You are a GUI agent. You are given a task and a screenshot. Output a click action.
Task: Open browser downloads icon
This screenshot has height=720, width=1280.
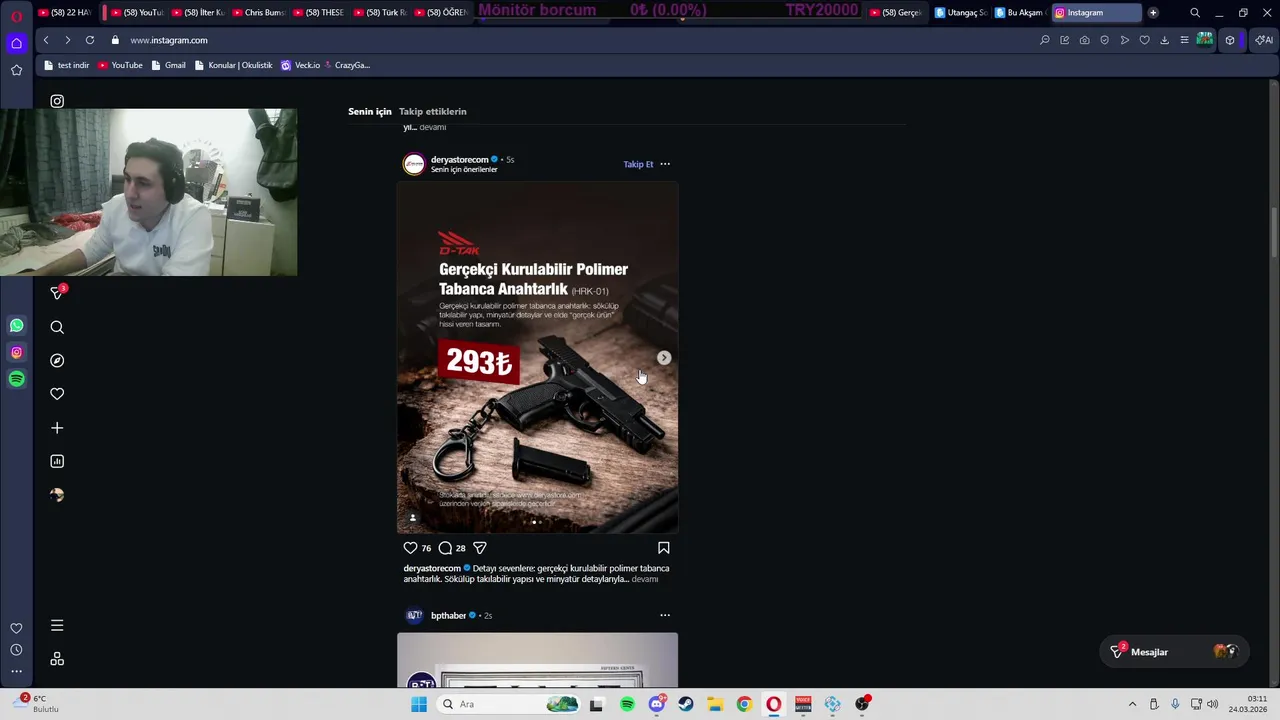click(1164, 40)
